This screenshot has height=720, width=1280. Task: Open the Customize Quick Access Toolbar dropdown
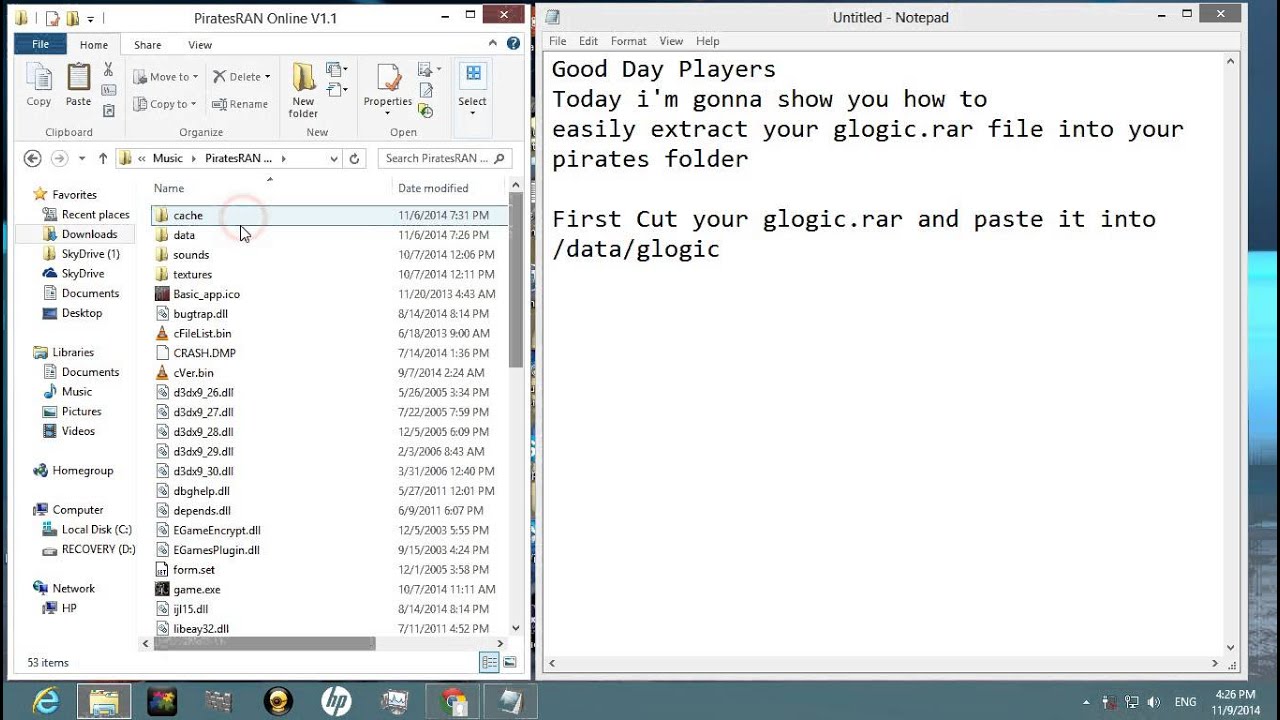(90, 18)
